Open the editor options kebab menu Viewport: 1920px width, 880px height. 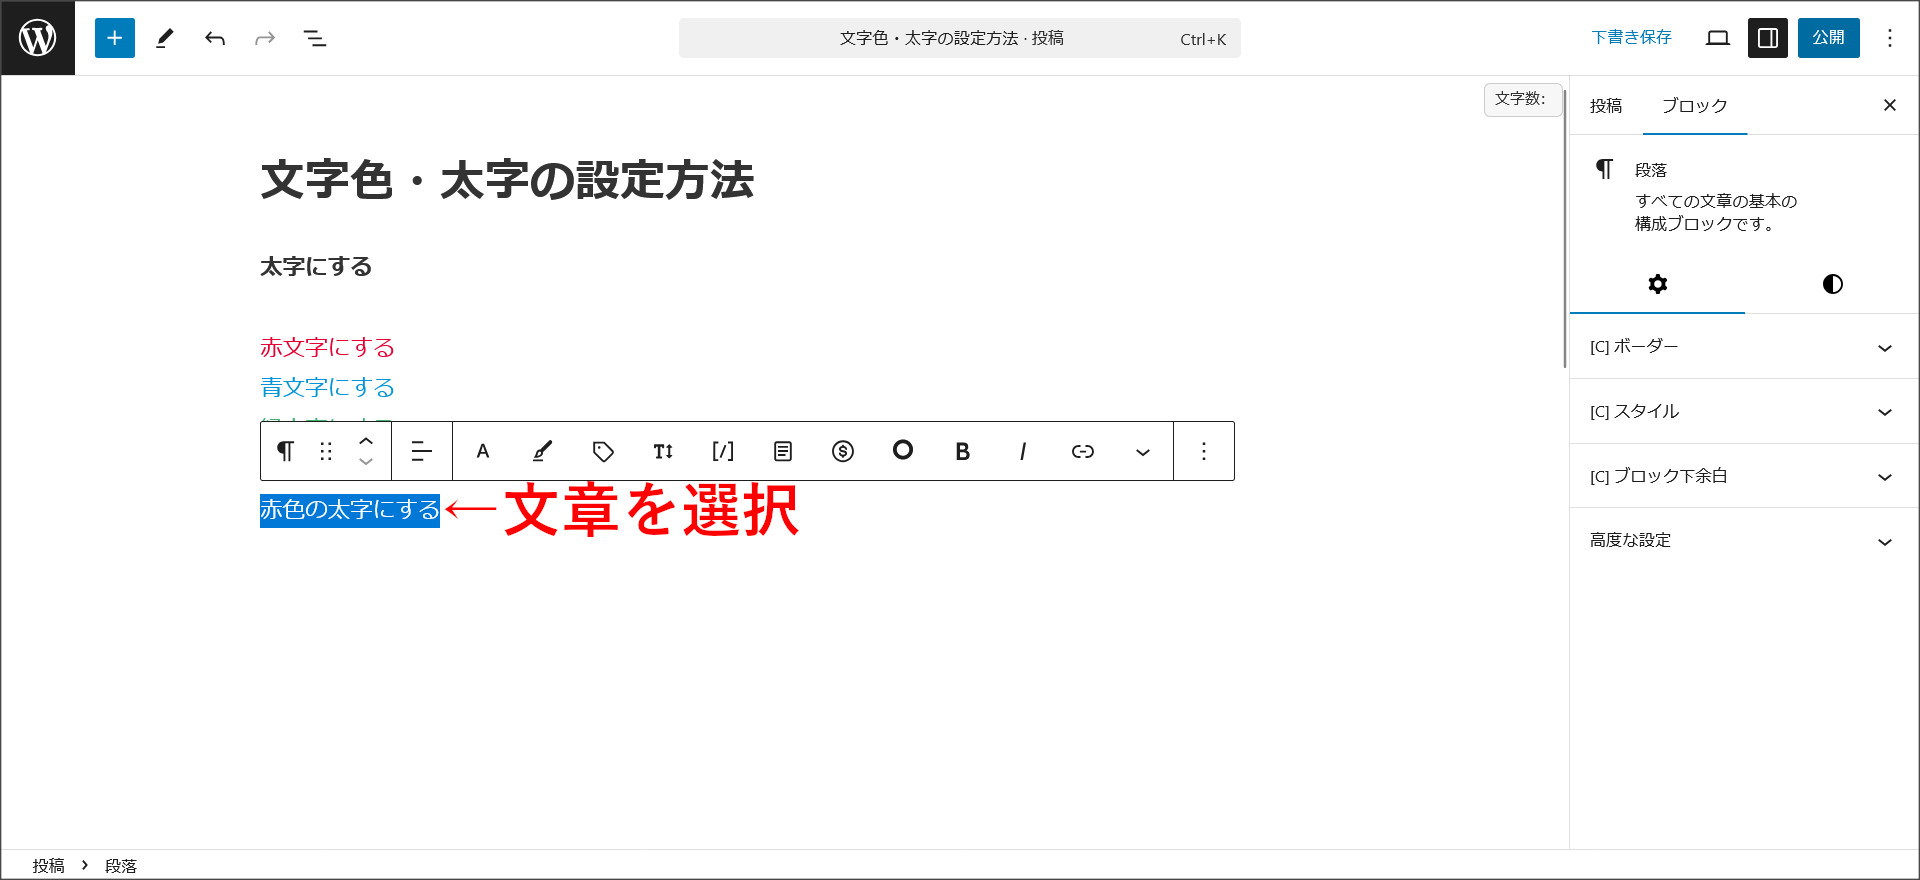(x=1890, y=38)
